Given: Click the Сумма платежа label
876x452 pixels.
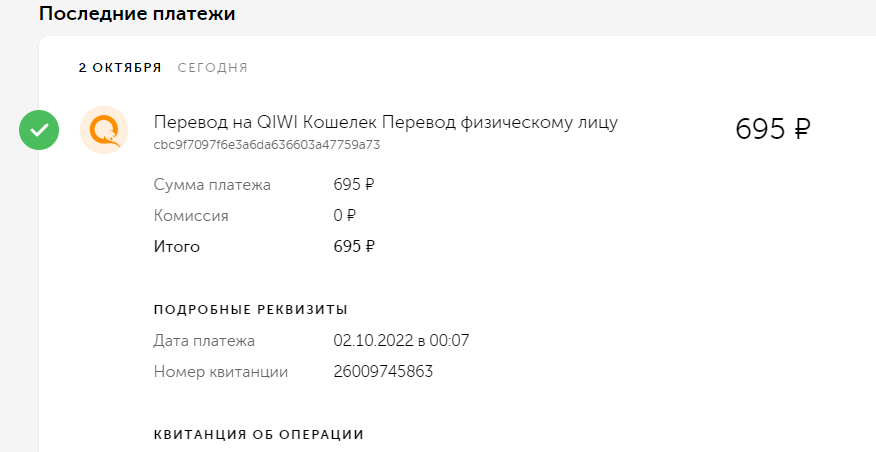Looking at the screenshot, I should pos(212,184).
